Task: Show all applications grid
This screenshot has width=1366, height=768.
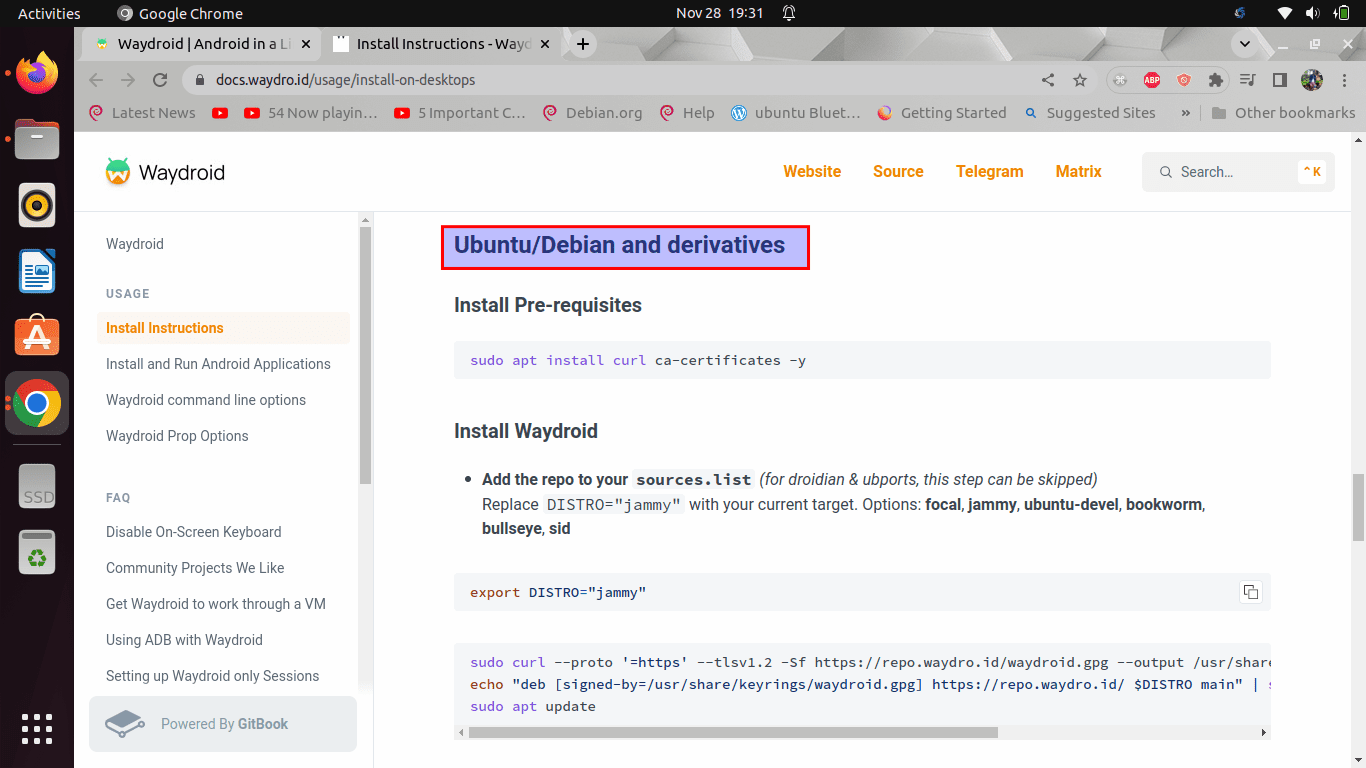Action: point(37,728)
